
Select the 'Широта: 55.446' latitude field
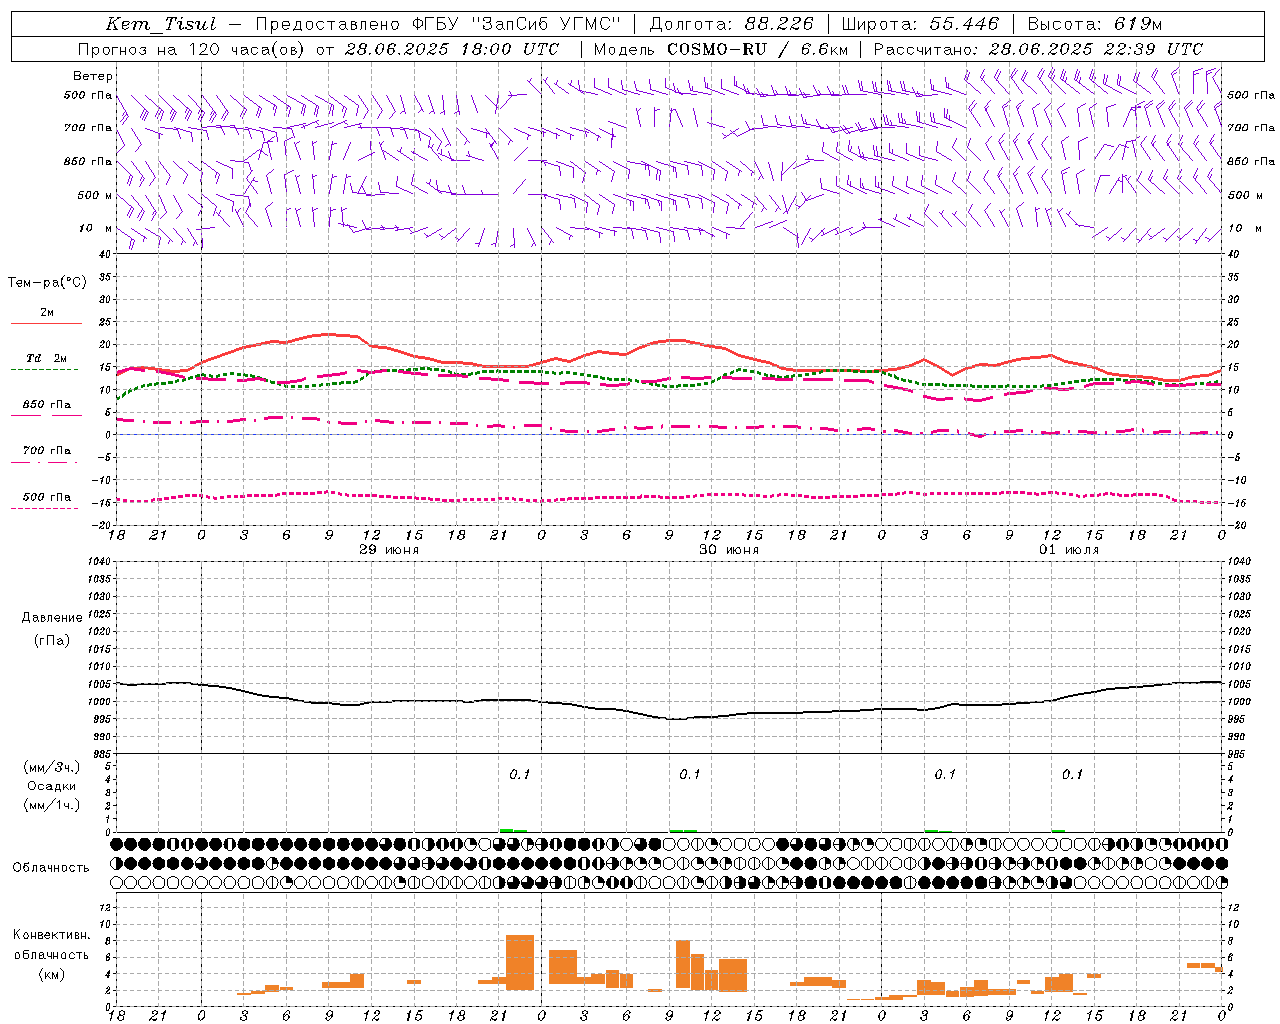pyautogui.click(x=920, y=24)
